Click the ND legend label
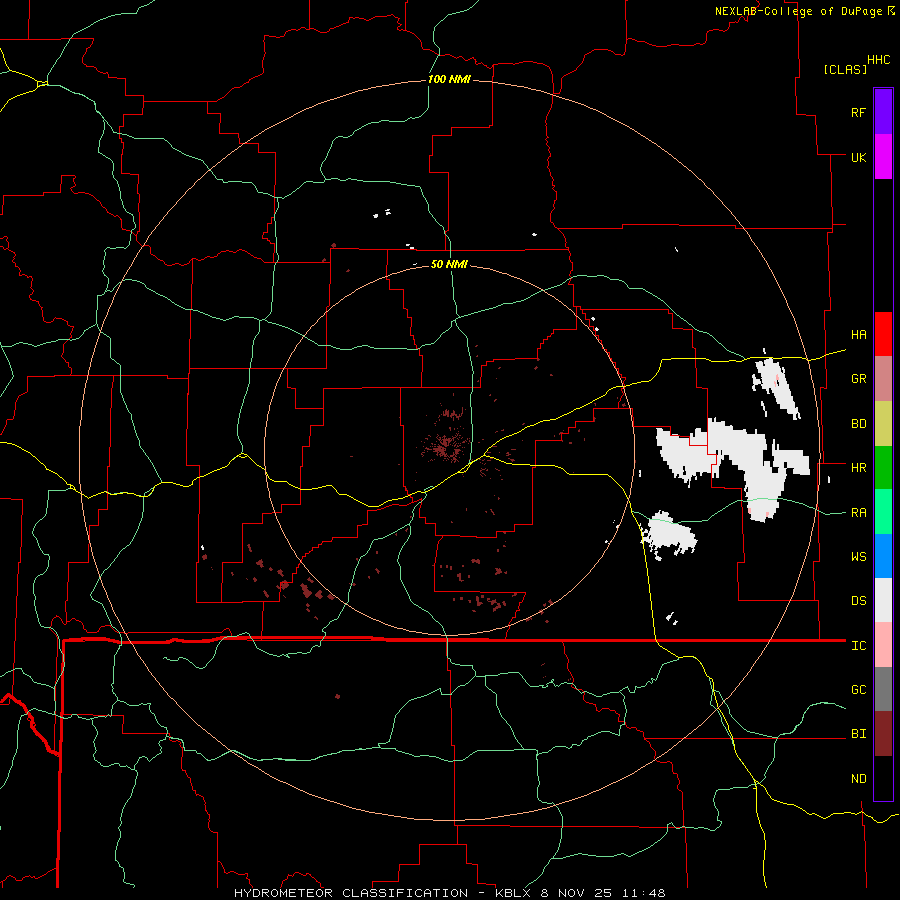The image size is (900, 900). 859,779
